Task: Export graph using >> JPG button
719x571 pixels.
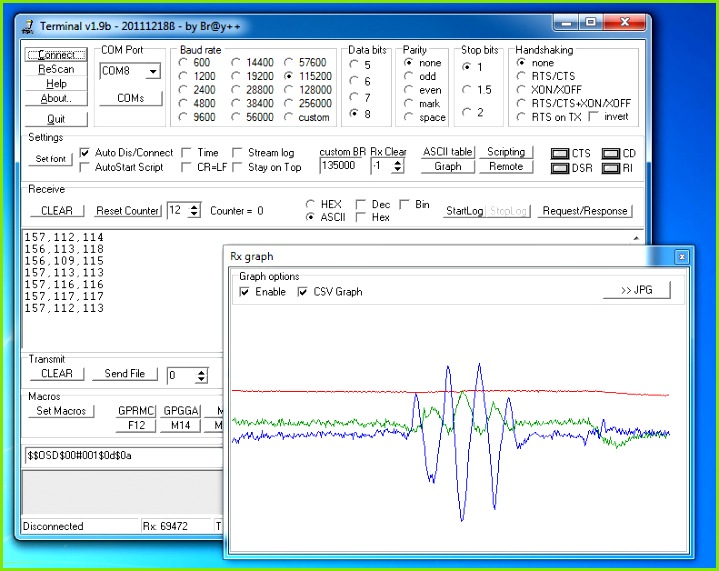Action: [636, 290]
